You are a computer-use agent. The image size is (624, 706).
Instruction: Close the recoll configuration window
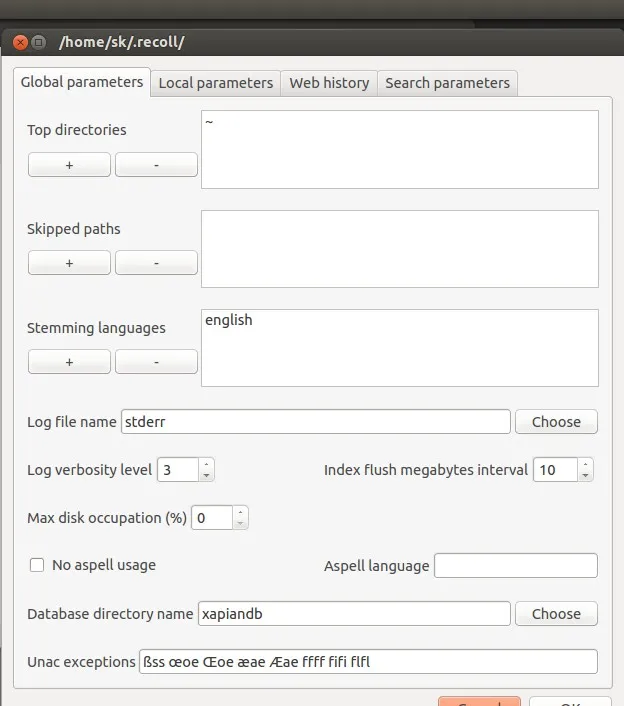(19, 42)
